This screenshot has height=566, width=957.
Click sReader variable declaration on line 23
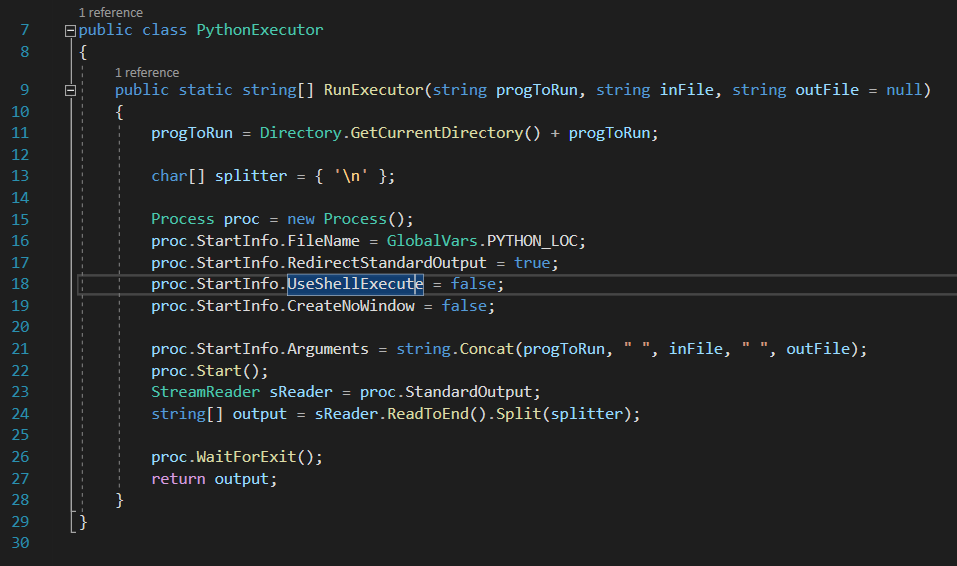click(301, 392)
